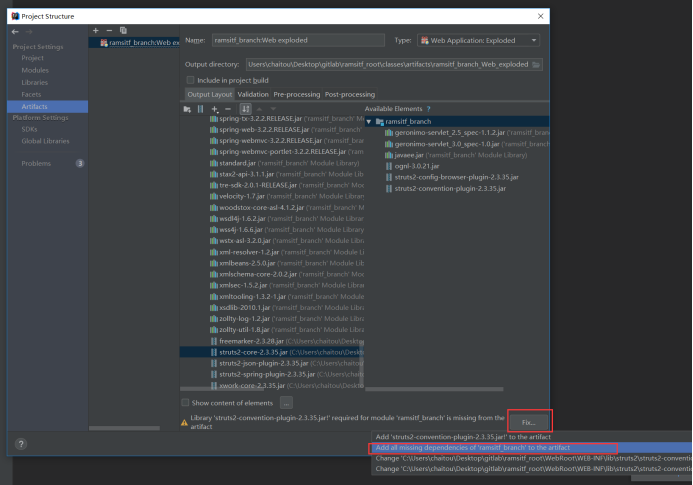The width and height of the screenshot is (693, 485).
Task: Switch to Output Layout tab
Action: pyautogui.click(x=209, y=94)
